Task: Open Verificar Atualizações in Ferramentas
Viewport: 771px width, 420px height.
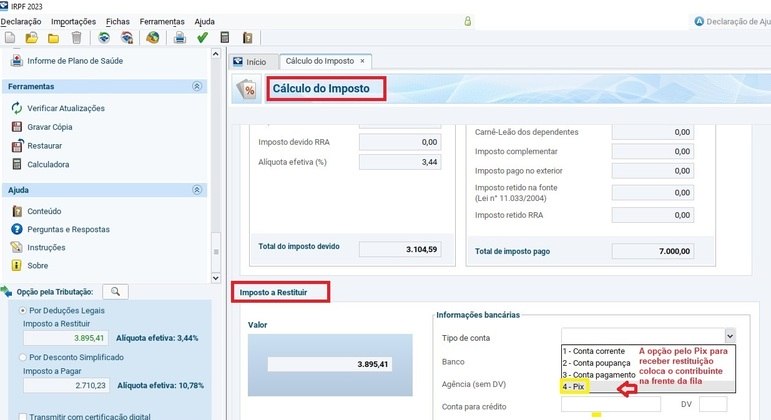Action: coord(66,108)
